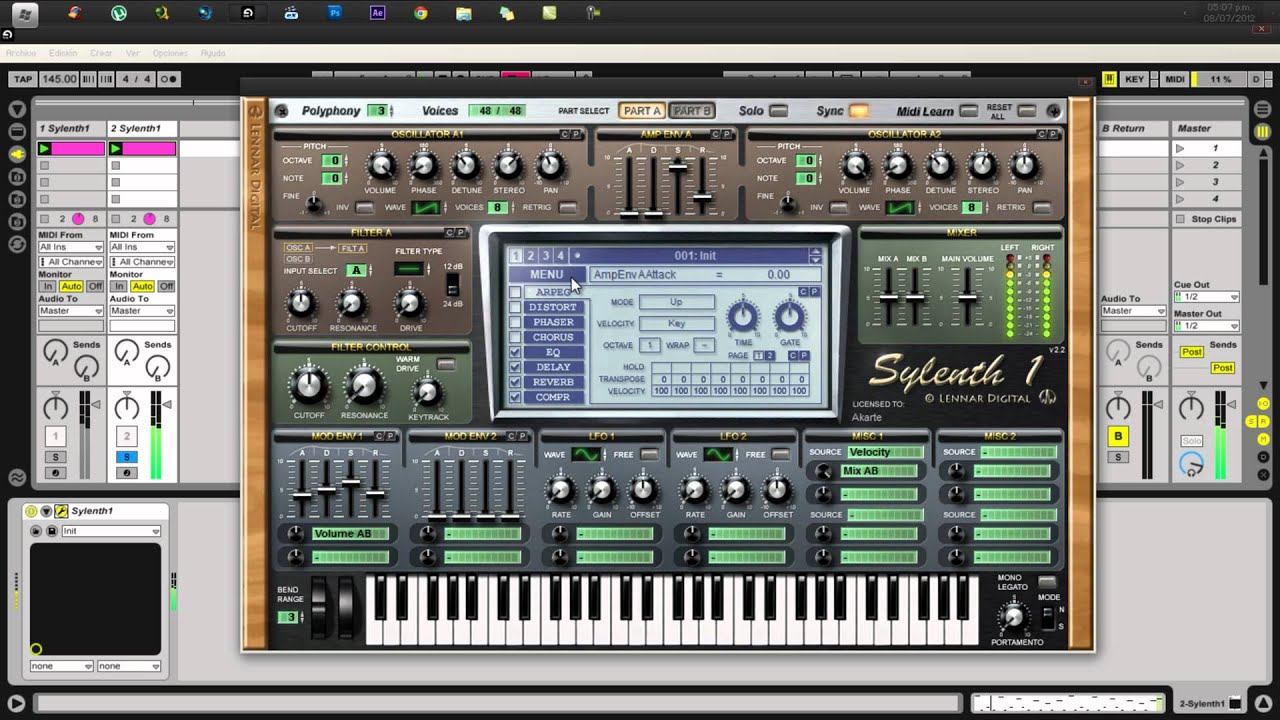This screenshot has height=720, width=1280.
Task: Click the KEY map mode button
Action: pyautogui.click(x=1135, y=79)
